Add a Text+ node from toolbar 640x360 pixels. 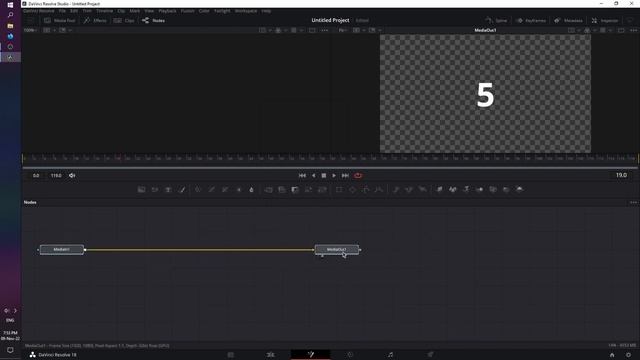(168, 189)
